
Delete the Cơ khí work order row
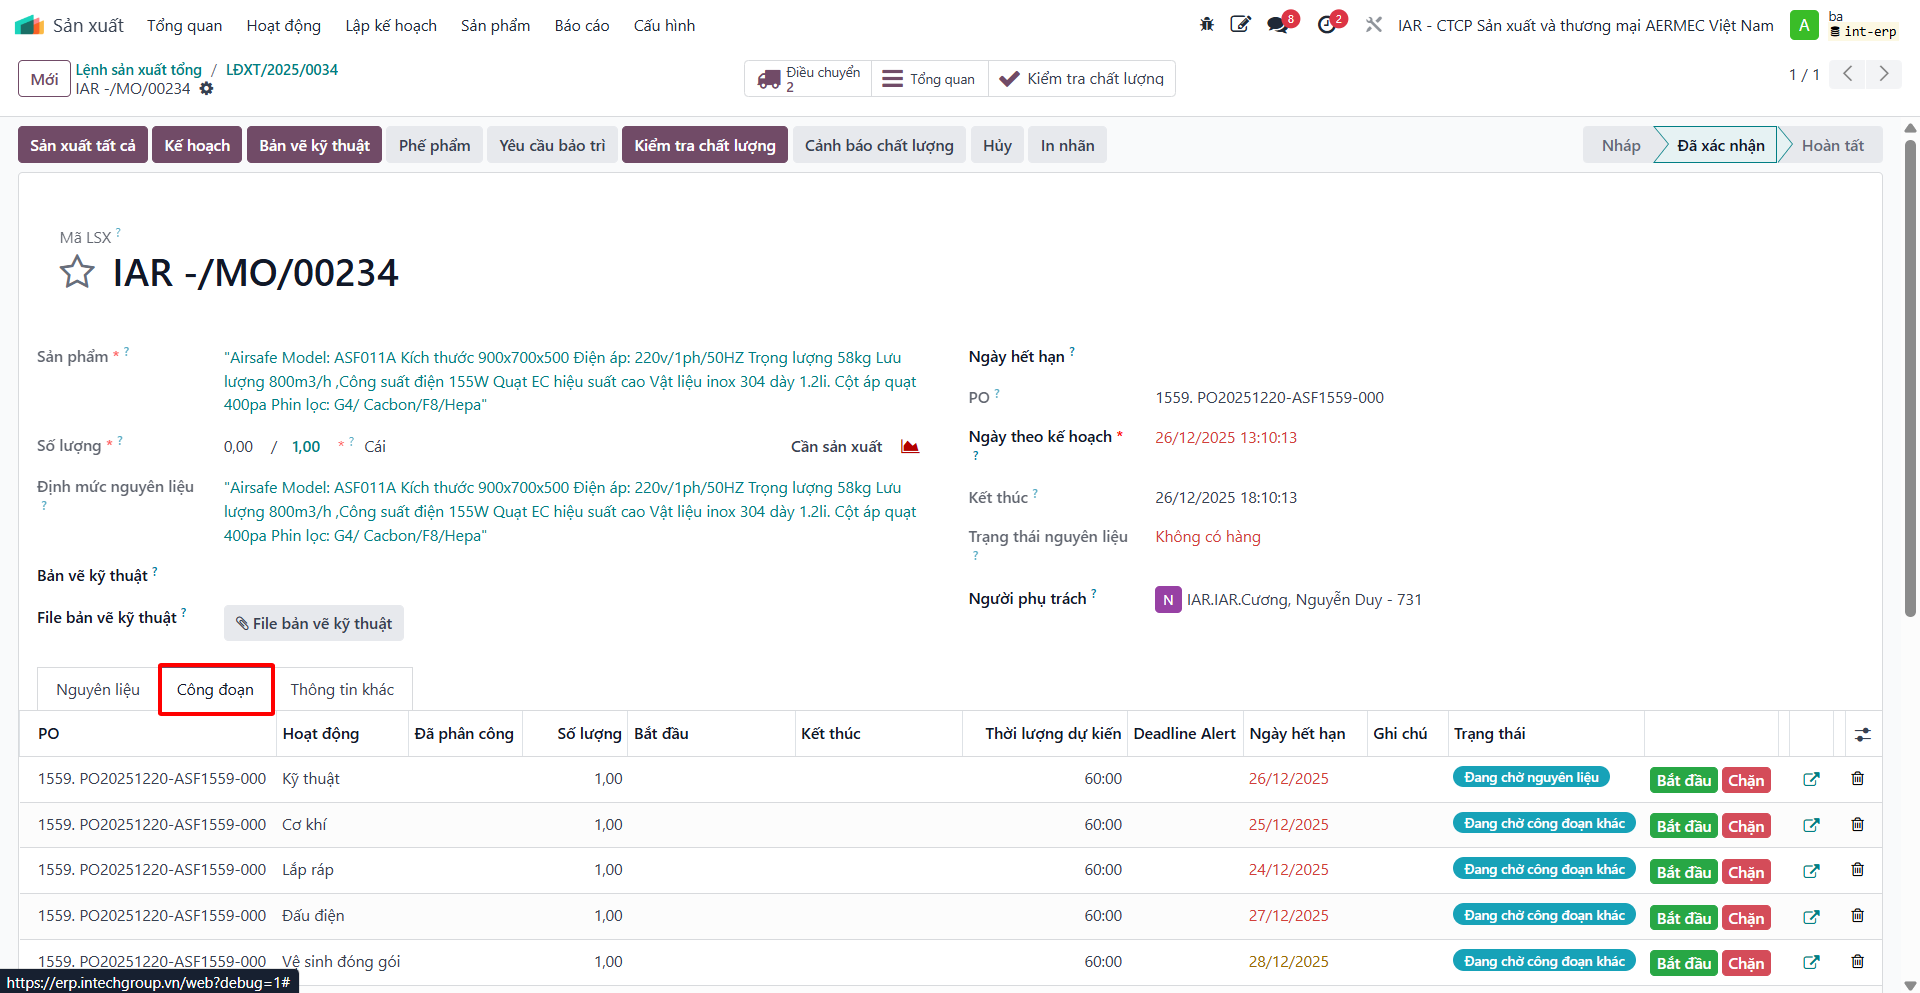(x=1857, y=825)
